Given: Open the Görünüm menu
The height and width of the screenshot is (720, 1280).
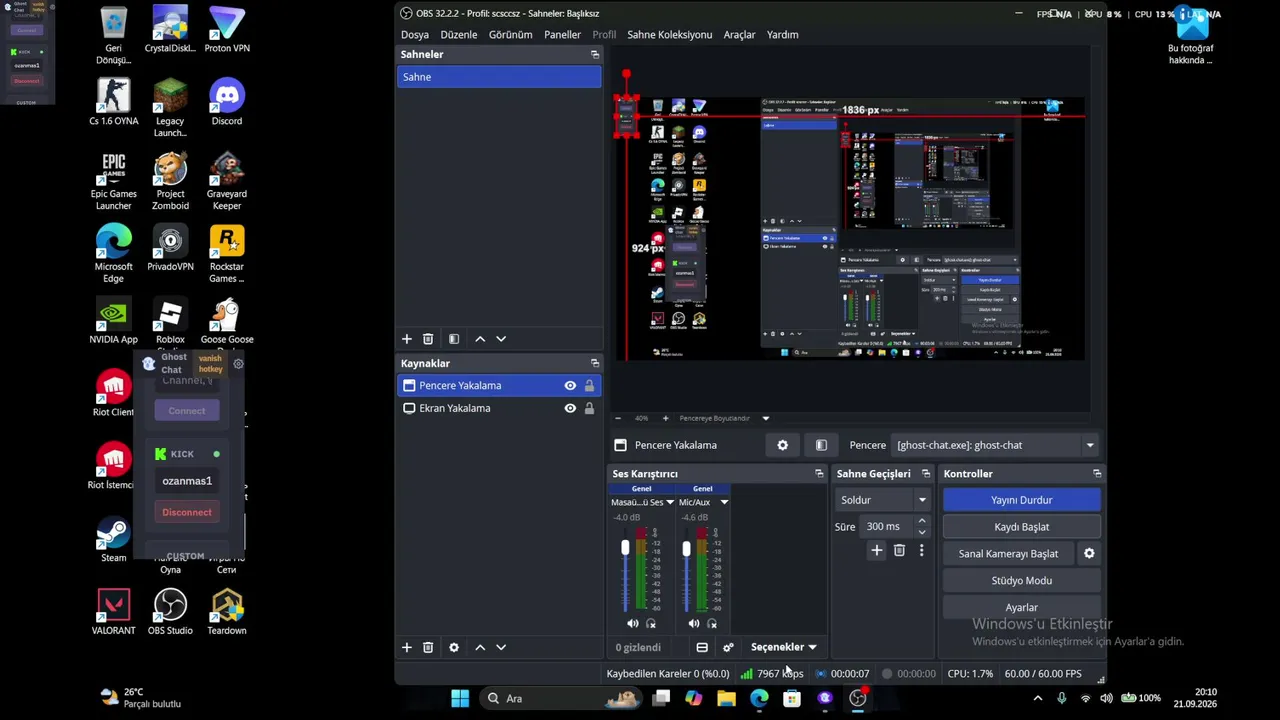Looking at the screenshot, I should pyautogui.click(x=510, y=34).
